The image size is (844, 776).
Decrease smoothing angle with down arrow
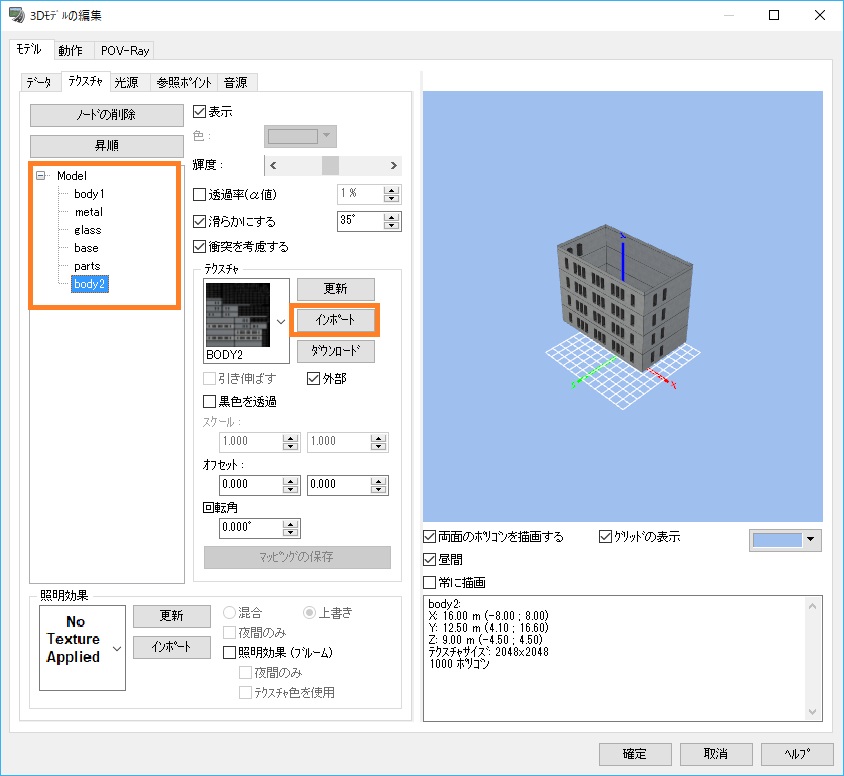392,225
